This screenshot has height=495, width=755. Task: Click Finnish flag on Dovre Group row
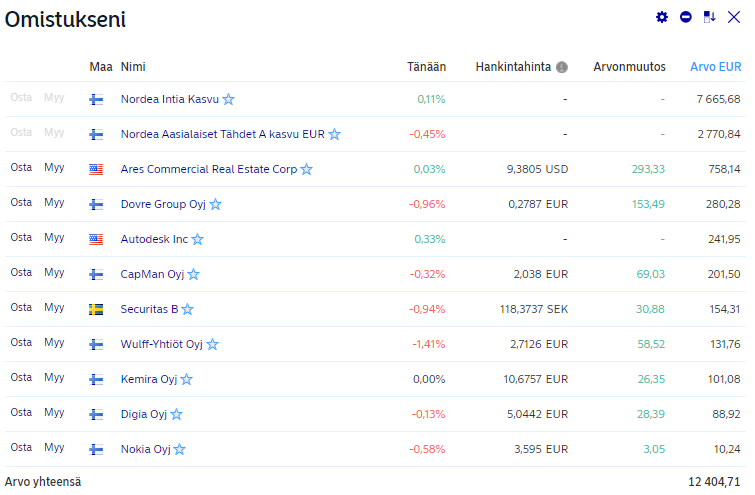coord(96,204)
